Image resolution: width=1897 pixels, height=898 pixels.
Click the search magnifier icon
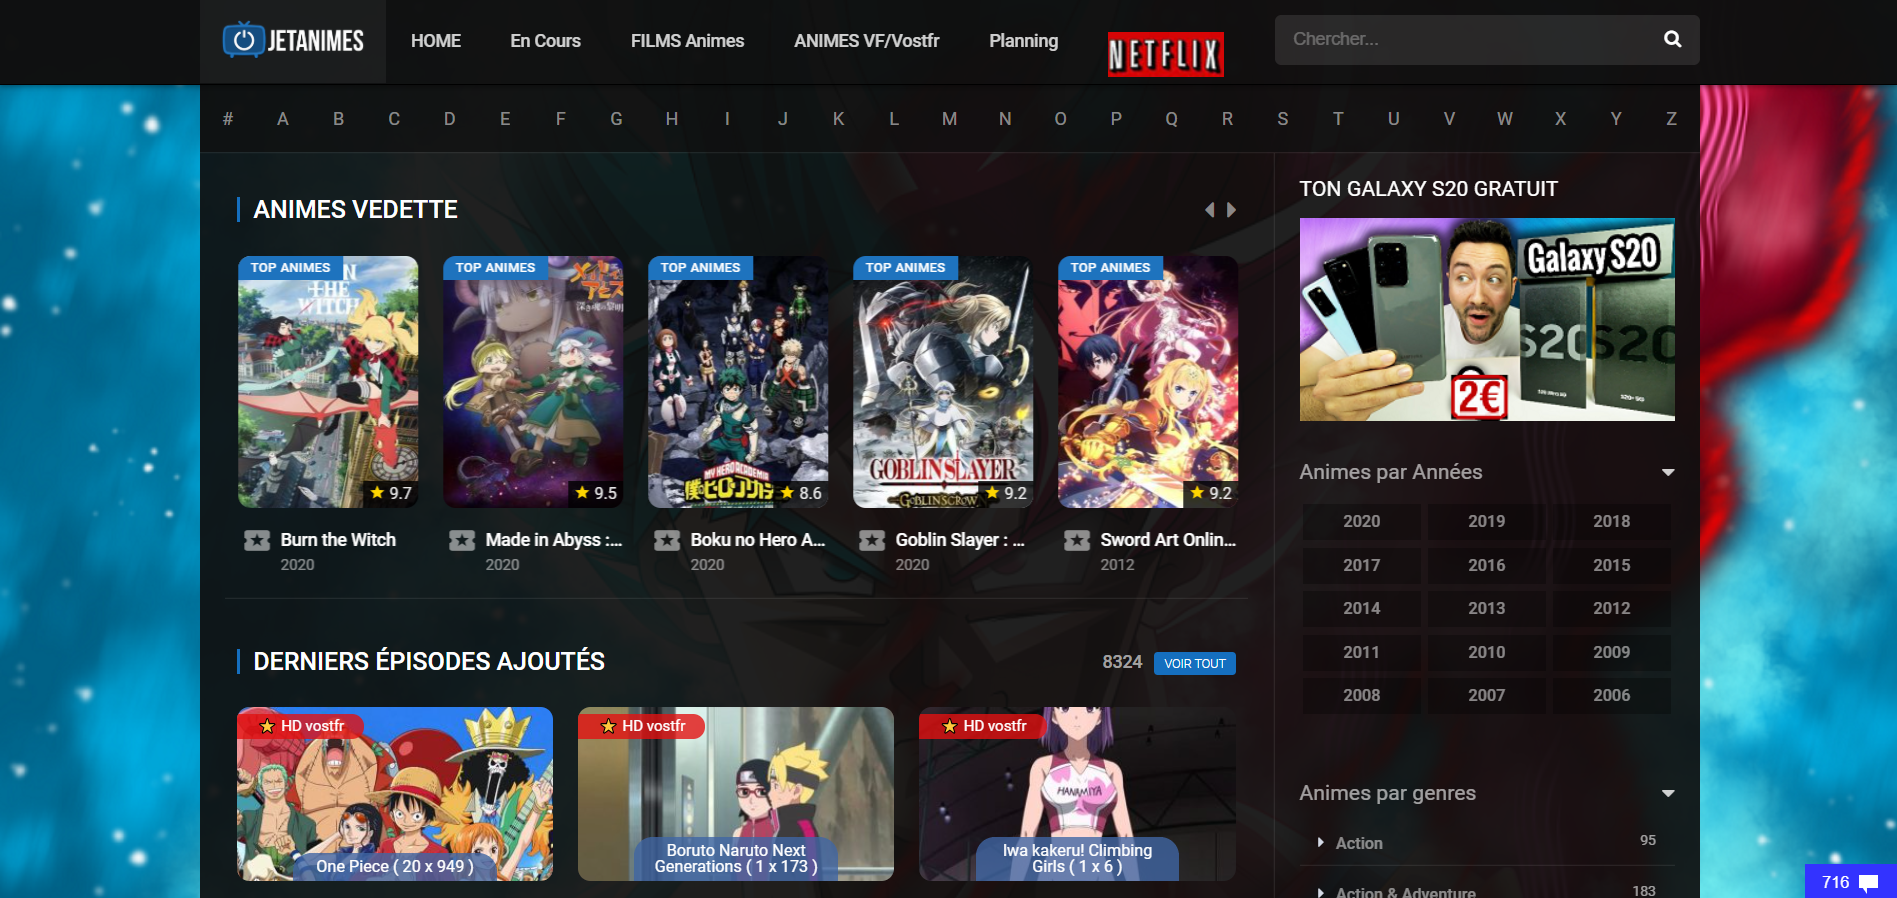(1672, 39)
